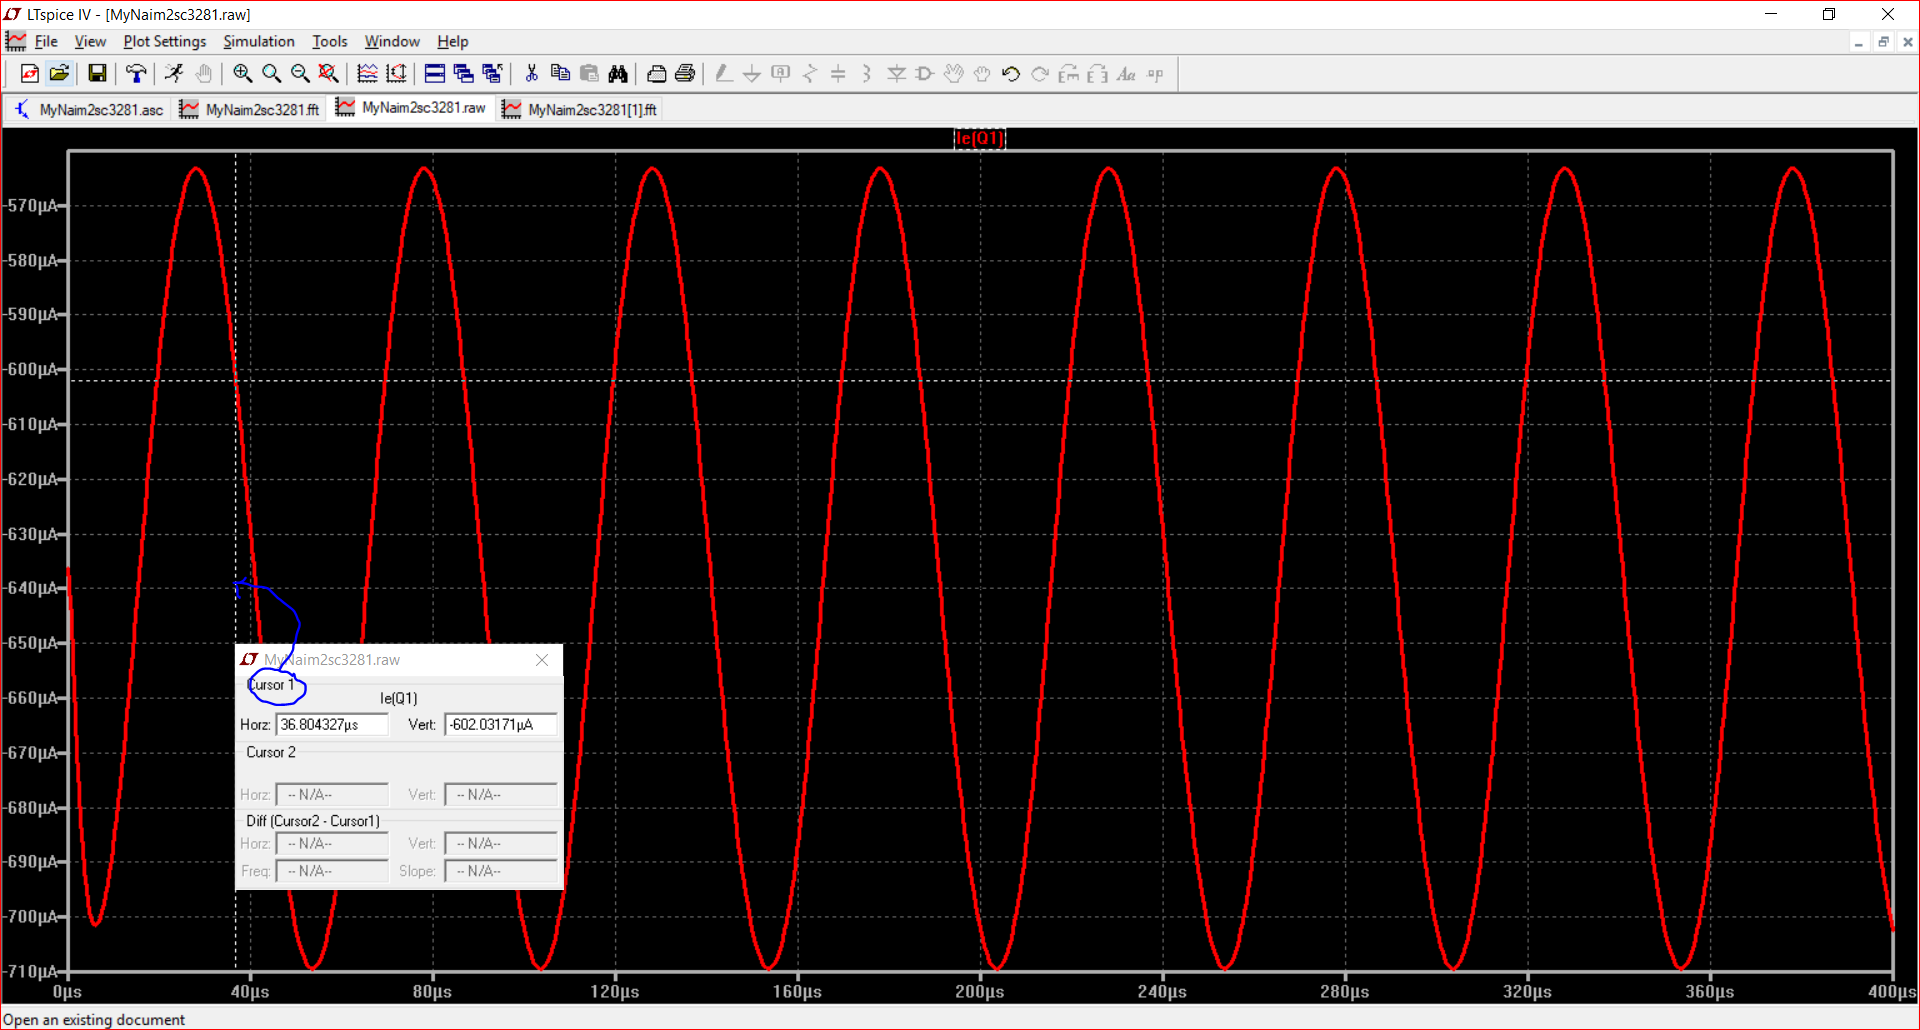Select the Ground symbol icon
Screen dimensions: 1920x1030
tap(752, 73)
